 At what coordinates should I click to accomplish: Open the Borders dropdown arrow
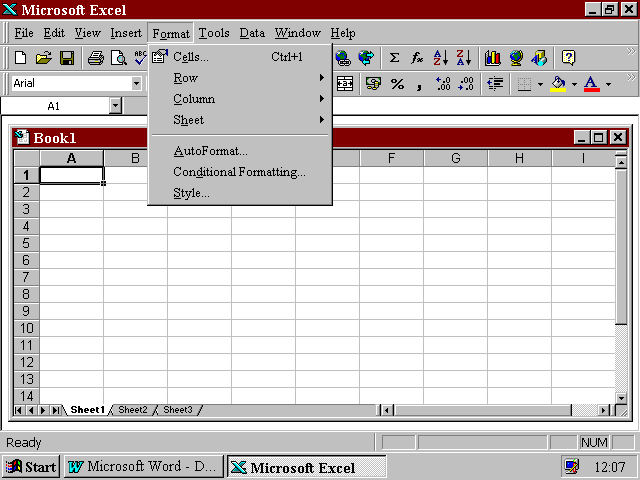540,84
